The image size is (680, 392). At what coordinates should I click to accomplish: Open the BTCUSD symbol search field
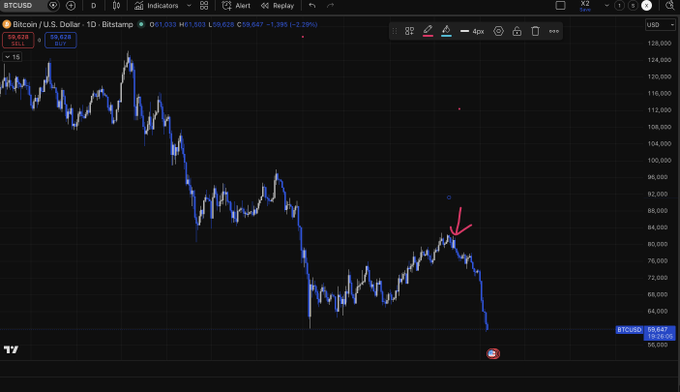pyautogui.click(x=18, y=6)
